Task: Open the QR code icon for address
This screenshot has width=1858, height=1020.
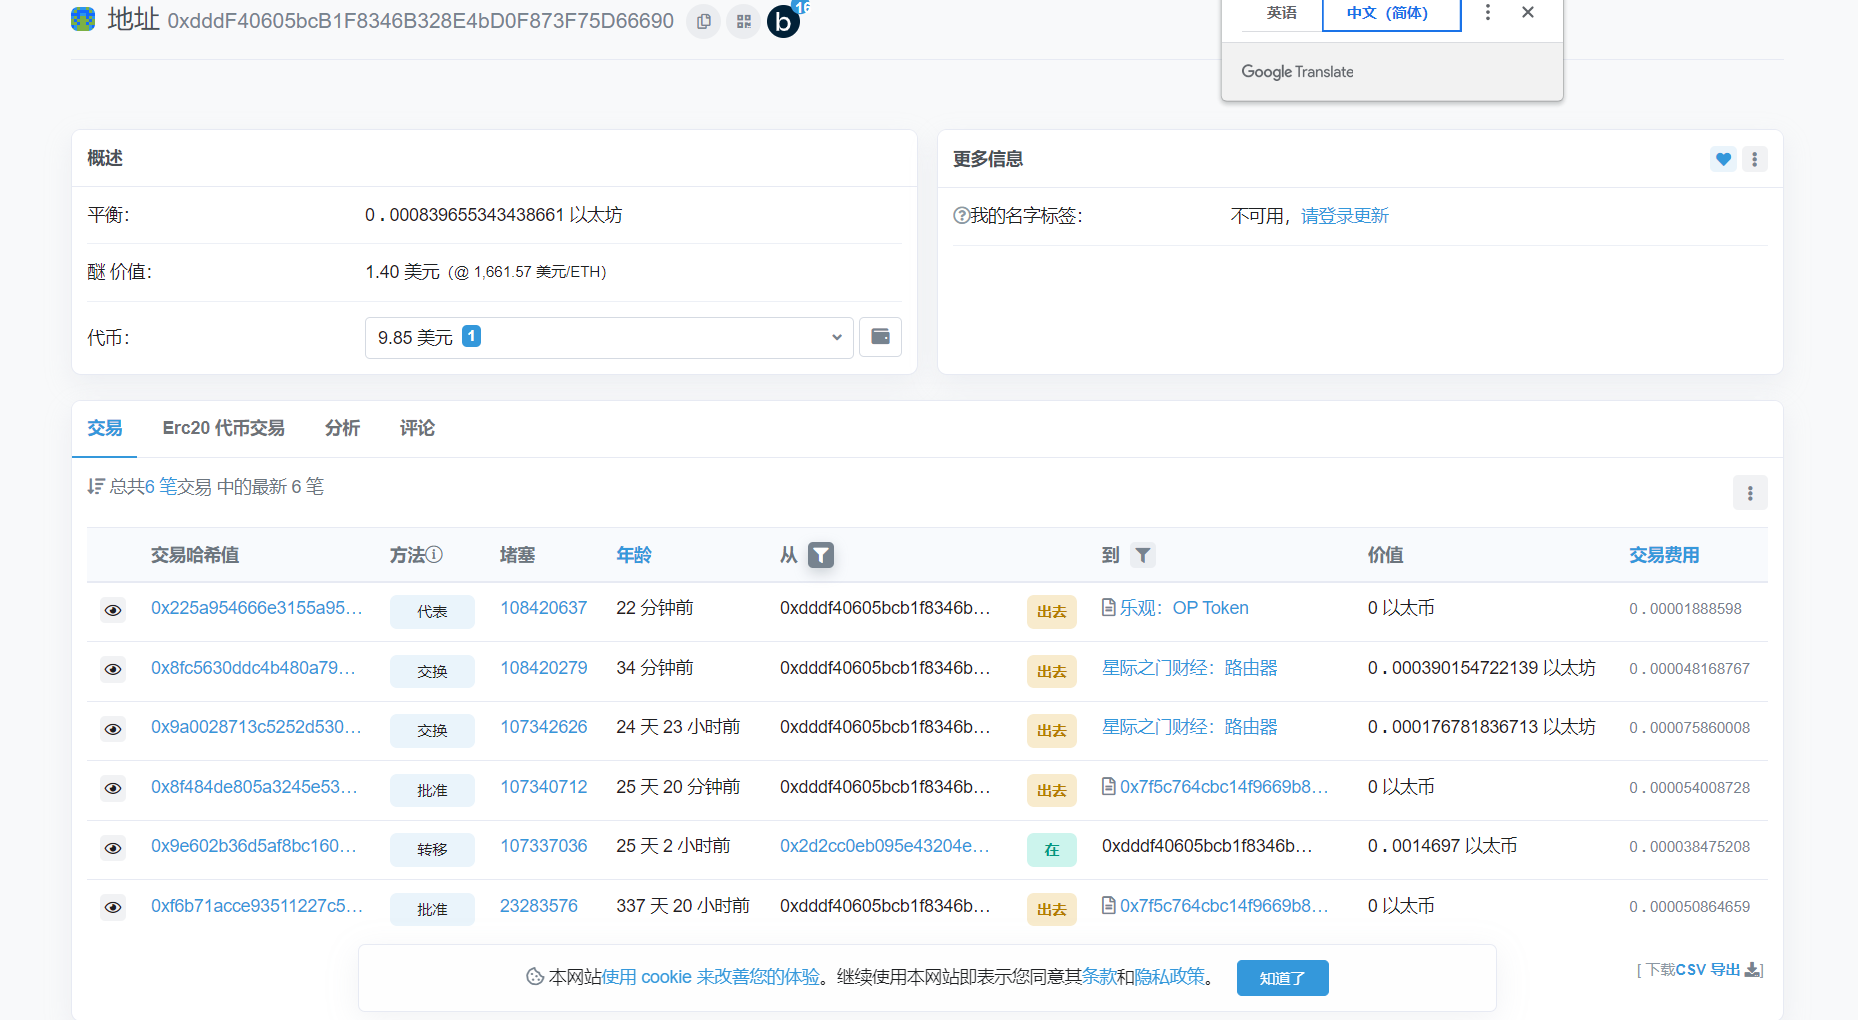Action: 743,21
